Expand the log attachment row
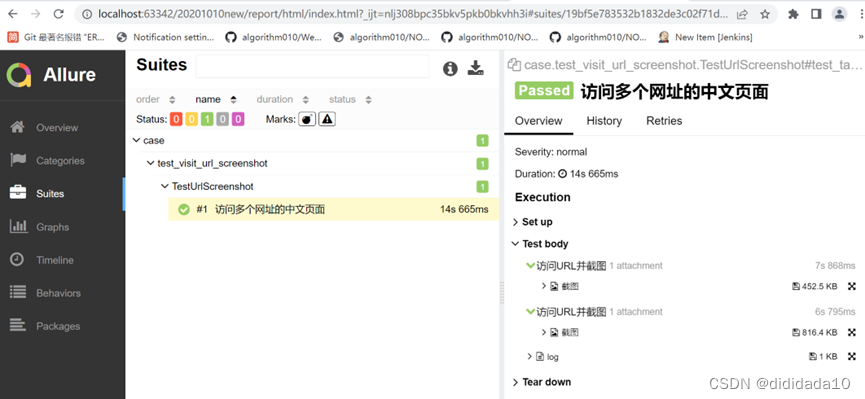865x399 pixels. point(530,357)
